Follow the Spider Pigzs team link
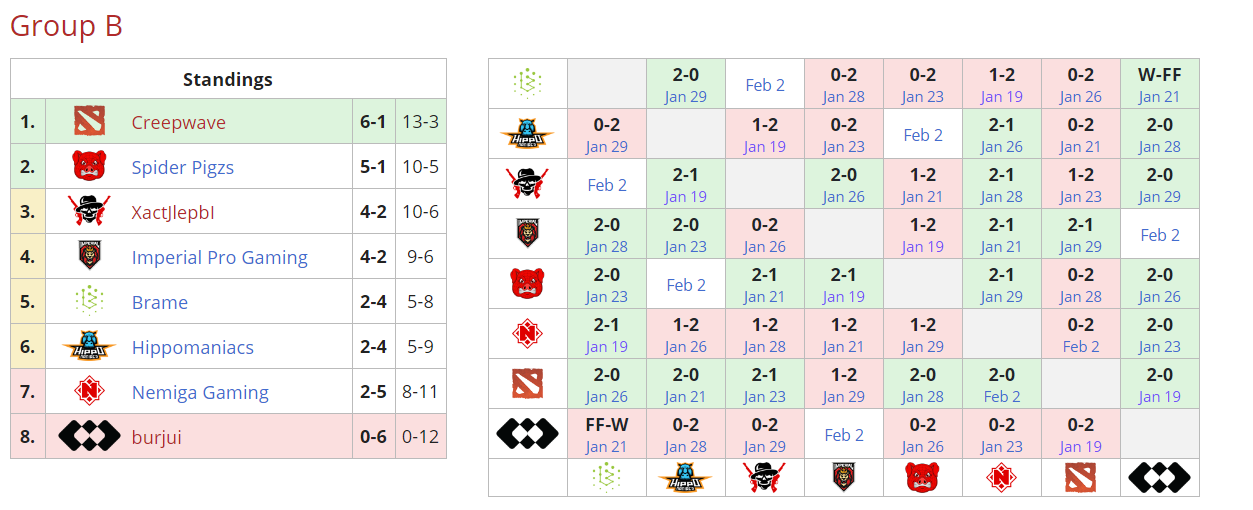 [x=182, y=168]
